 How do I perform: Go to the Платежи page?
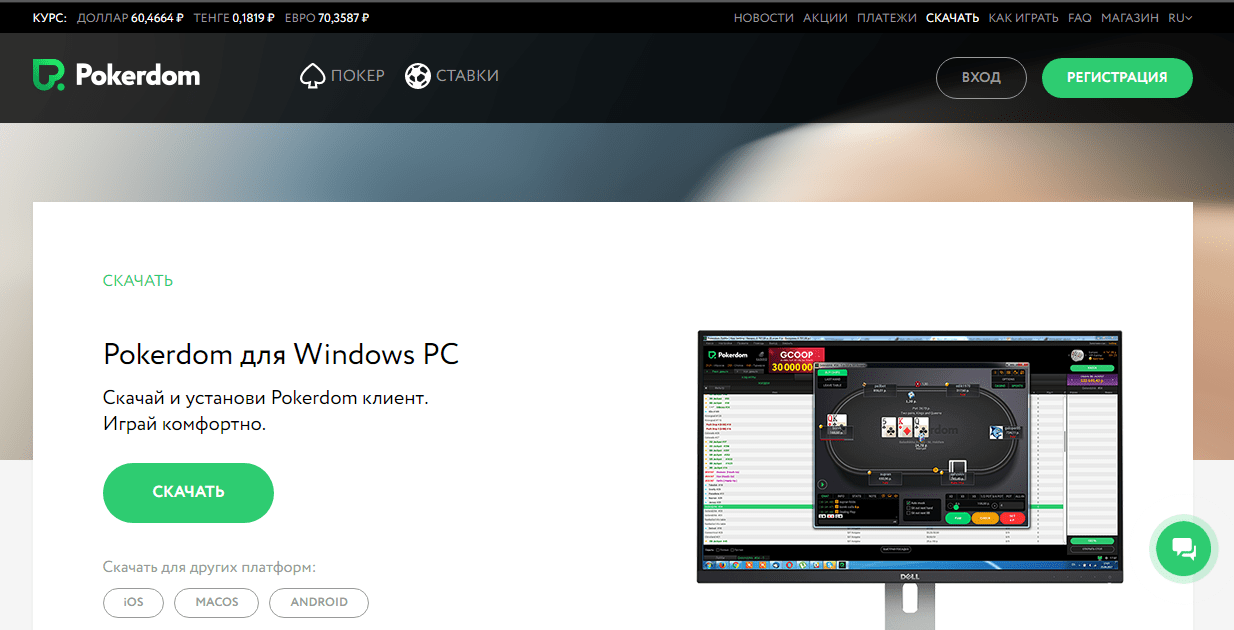[x=886, y=18]
